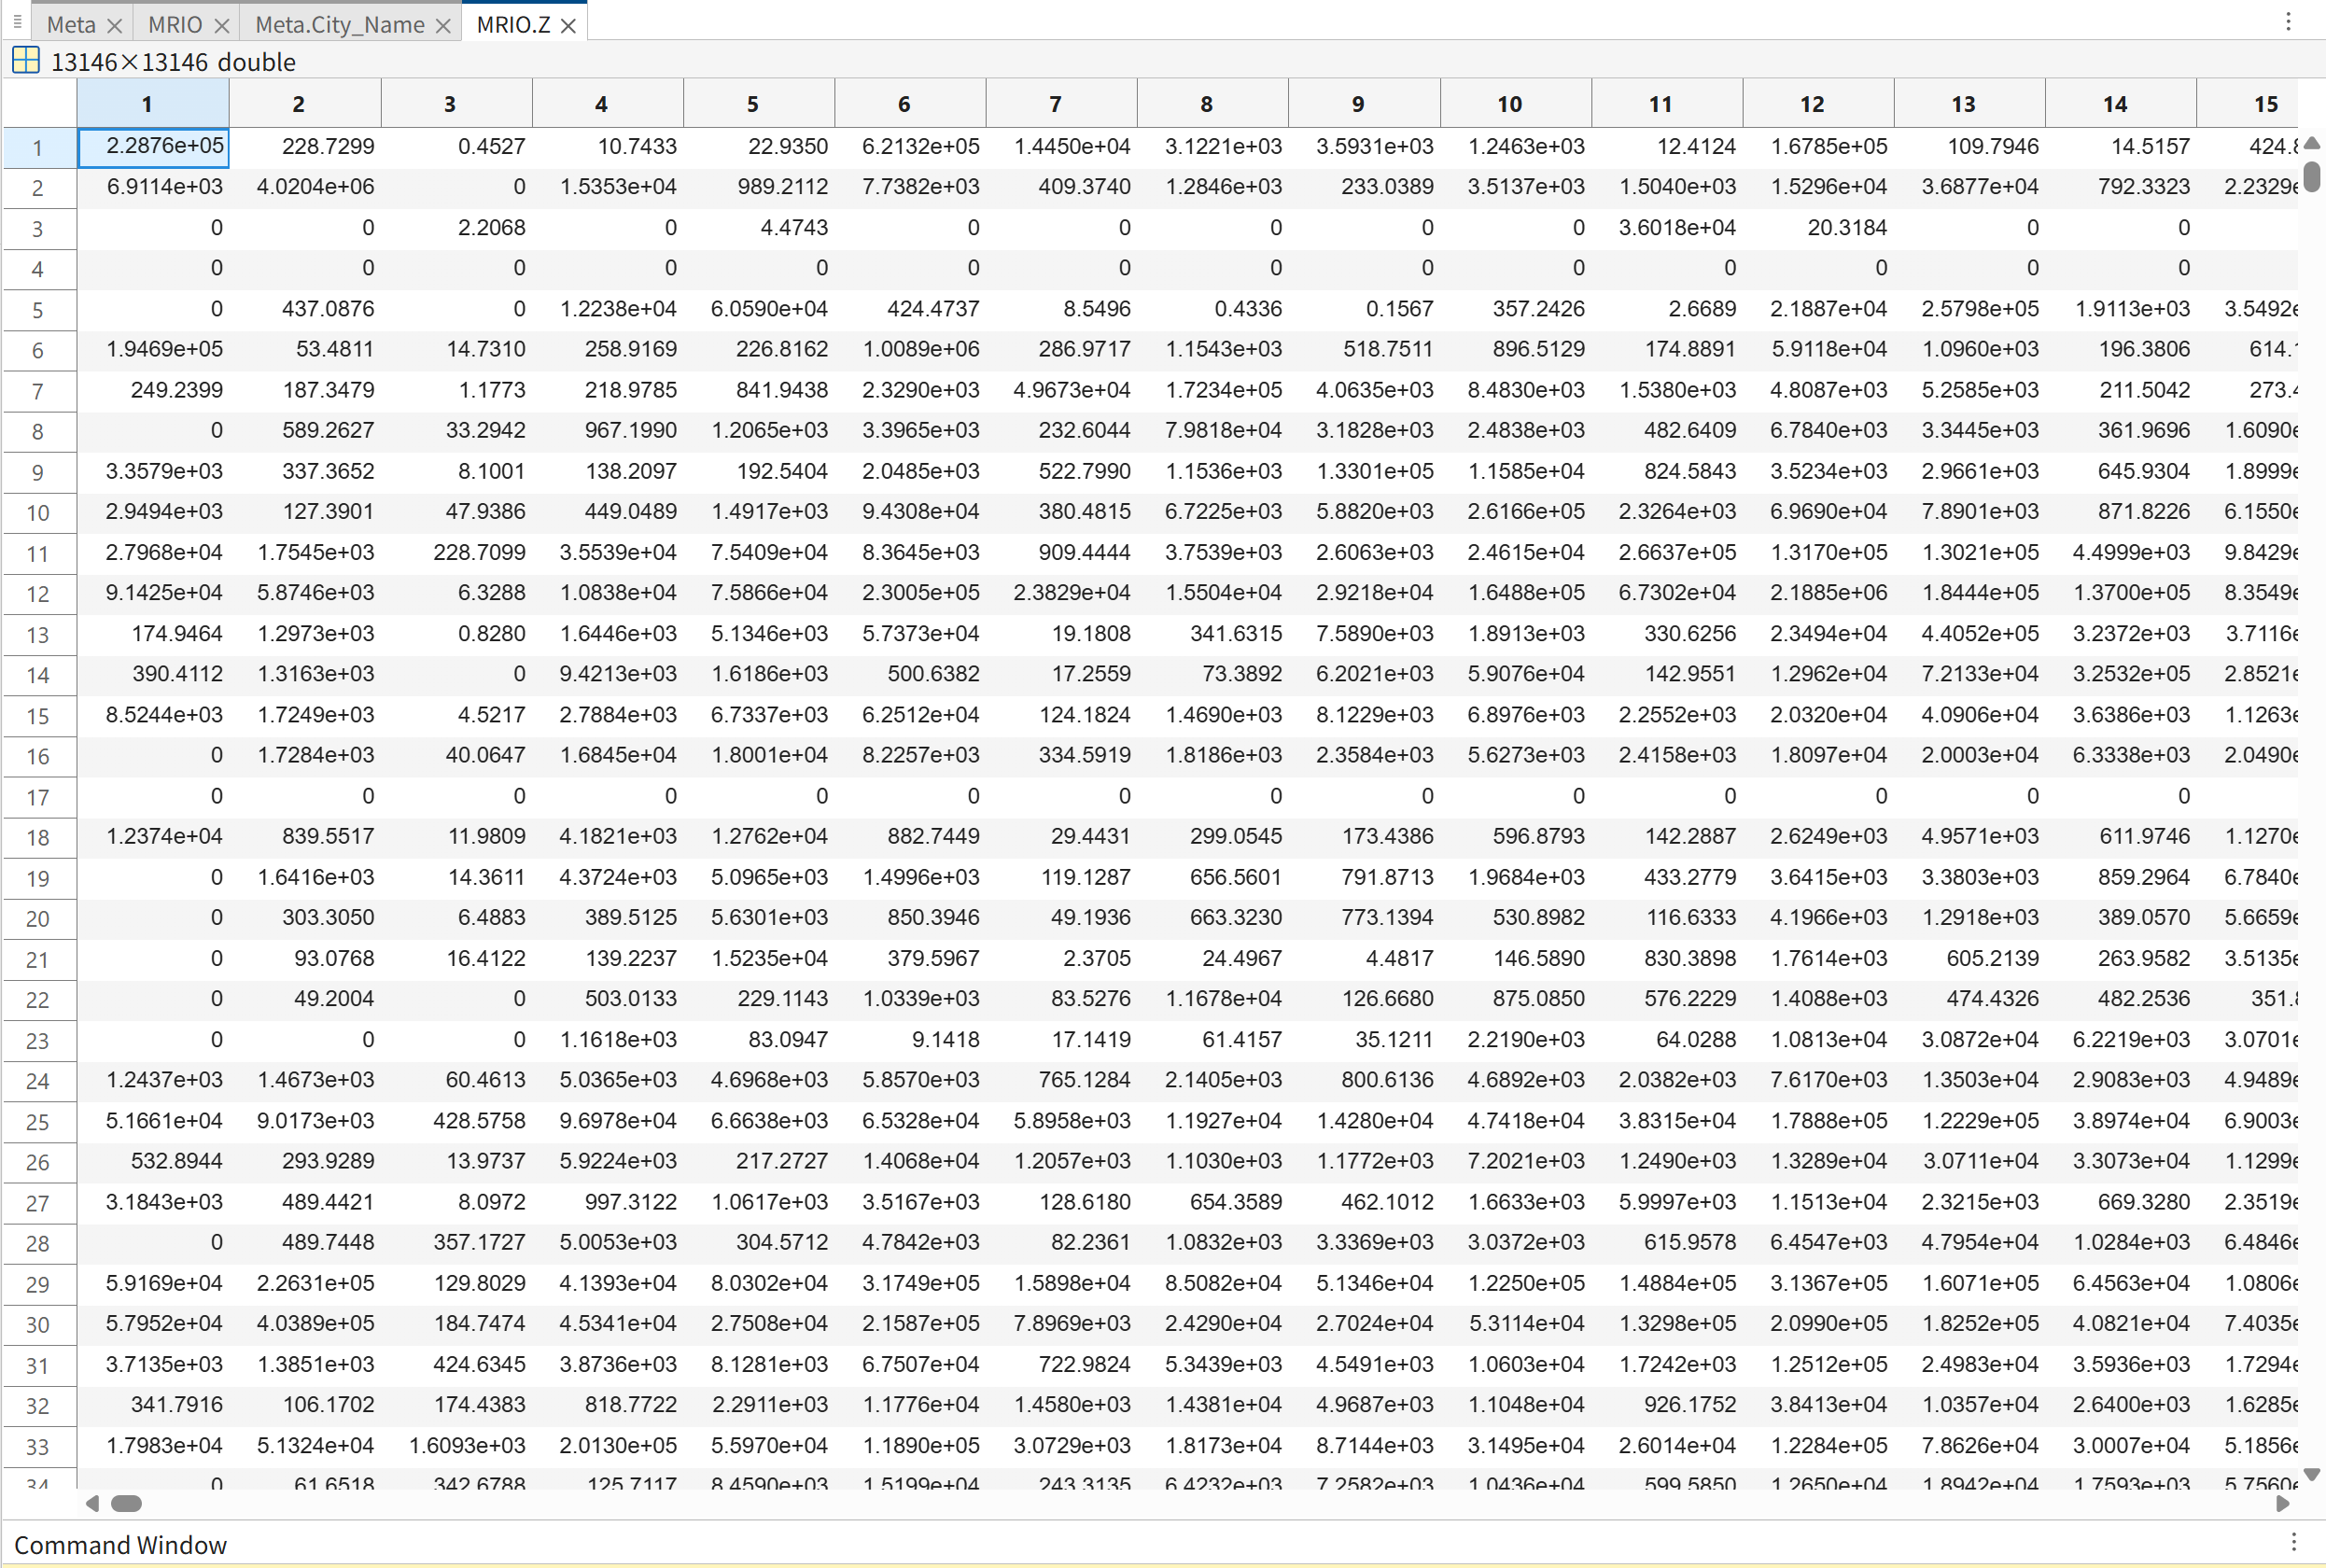Close the Meta.City_Name tab
Screen dimensions: 2326x1568
pos(443,26)
